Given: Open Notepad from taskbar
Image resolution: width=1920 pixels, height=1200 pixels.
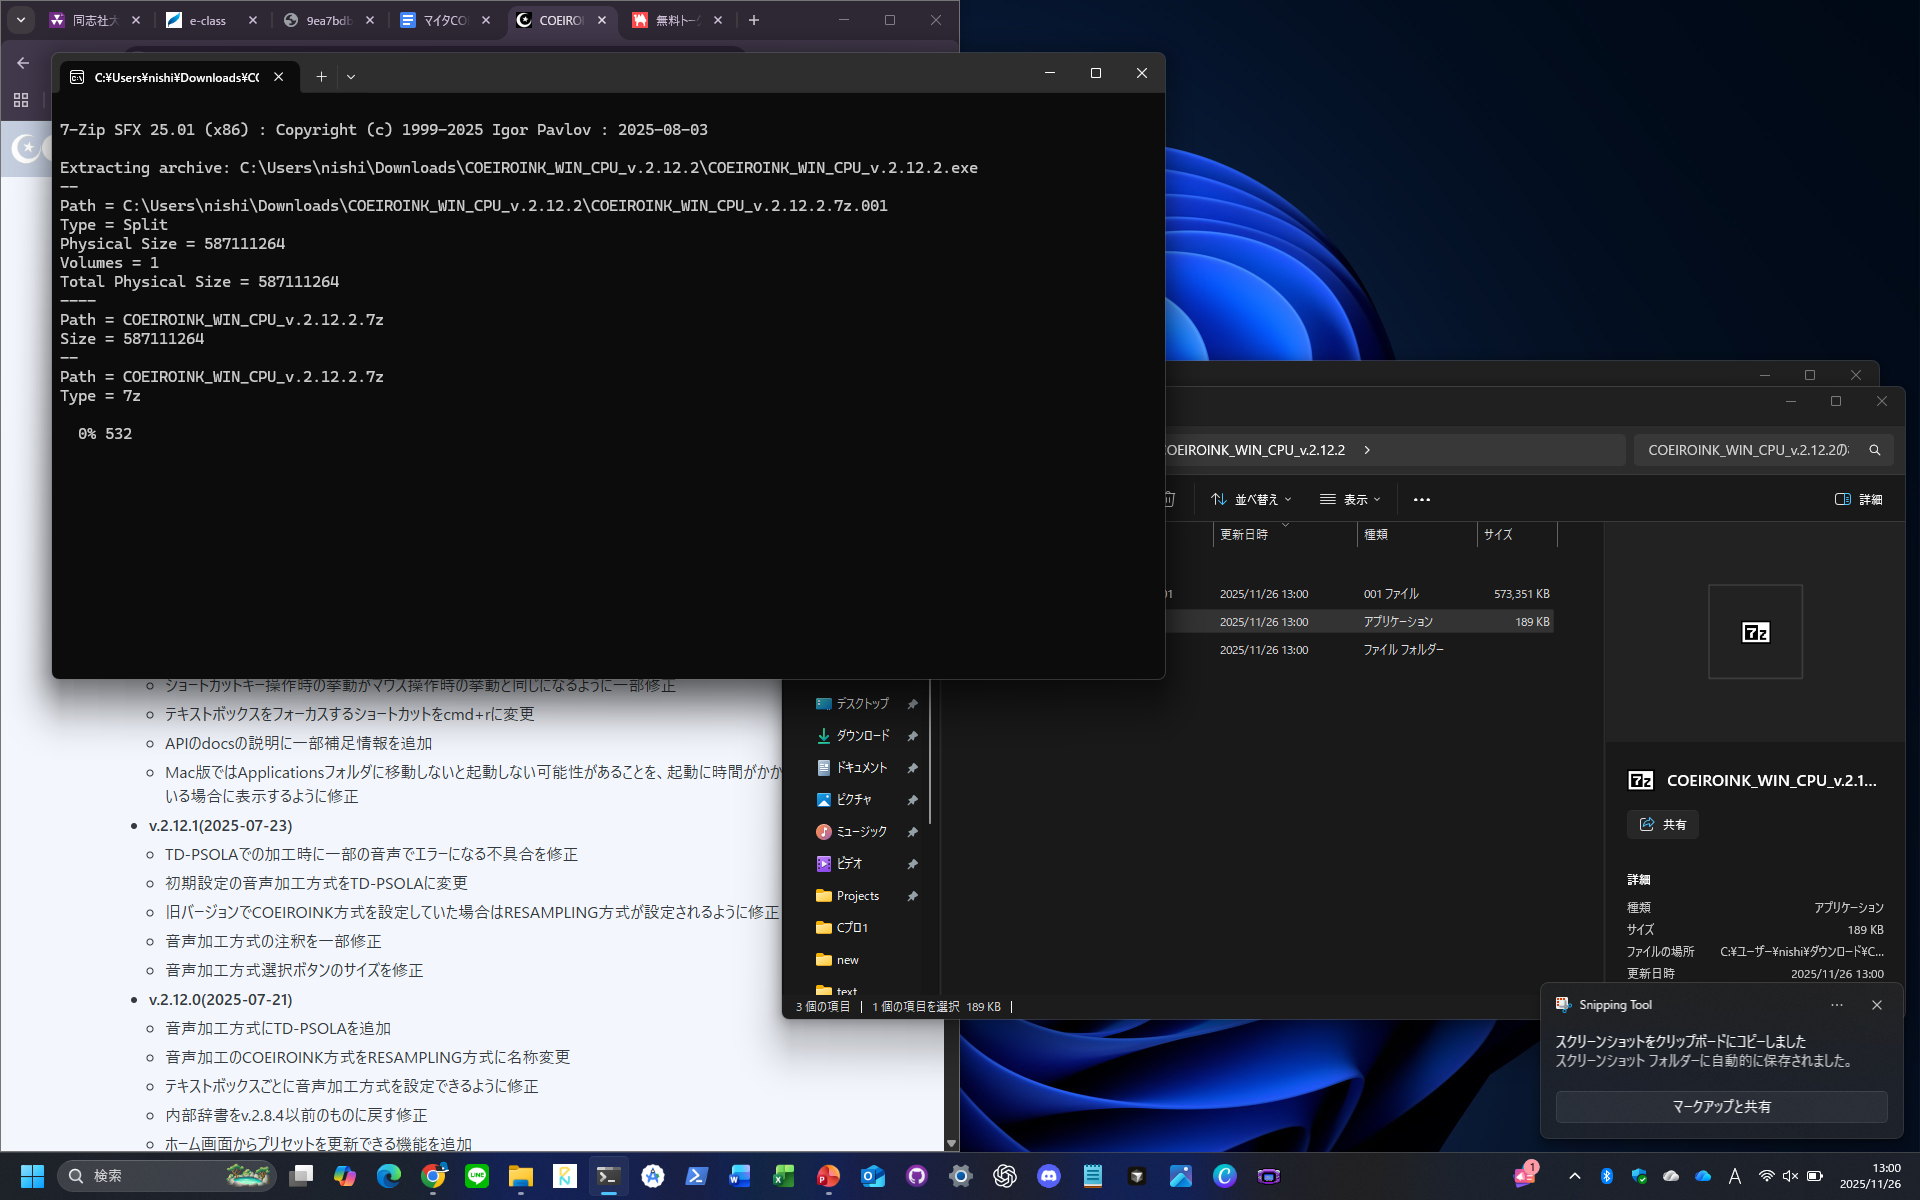Looking at the screenshot, I should (x=1093, y=1176).
